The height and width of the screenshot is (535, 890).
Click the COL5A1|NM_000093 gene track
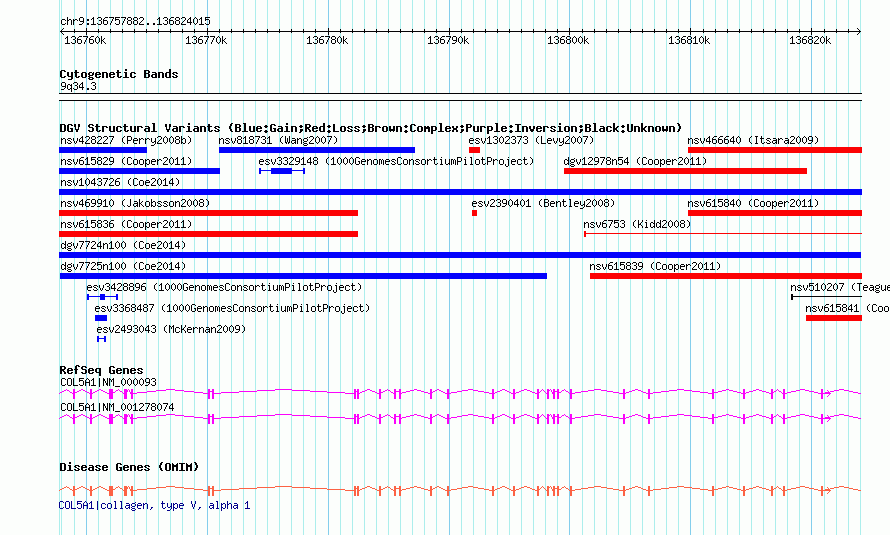[460, 393]
